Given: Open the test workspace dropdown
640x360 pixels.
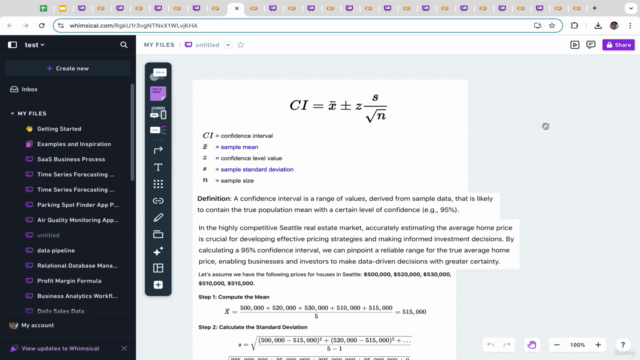Looking at the screenshot, I should click(x=34, y=45).
